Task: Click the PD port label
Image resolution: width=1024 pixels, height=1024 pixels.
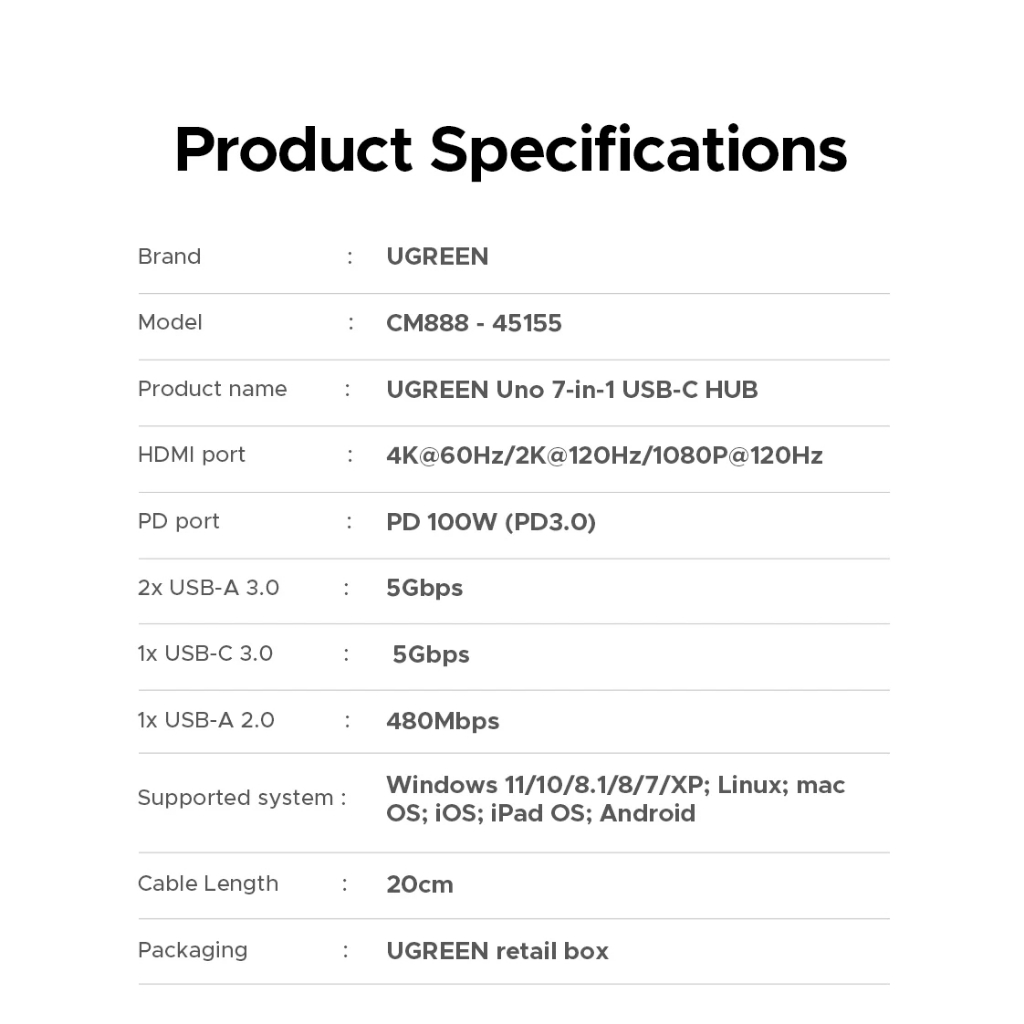Action: click(178, 522)
